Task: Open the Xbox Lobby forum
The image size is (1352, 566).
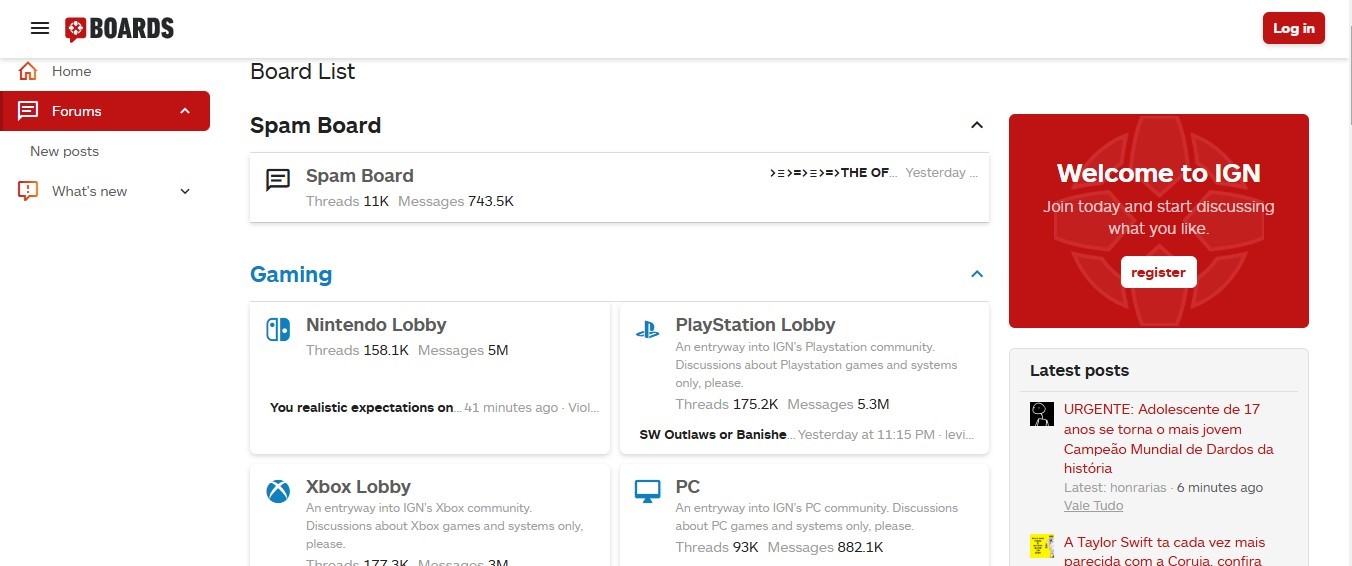Action: tap(358, 487)
